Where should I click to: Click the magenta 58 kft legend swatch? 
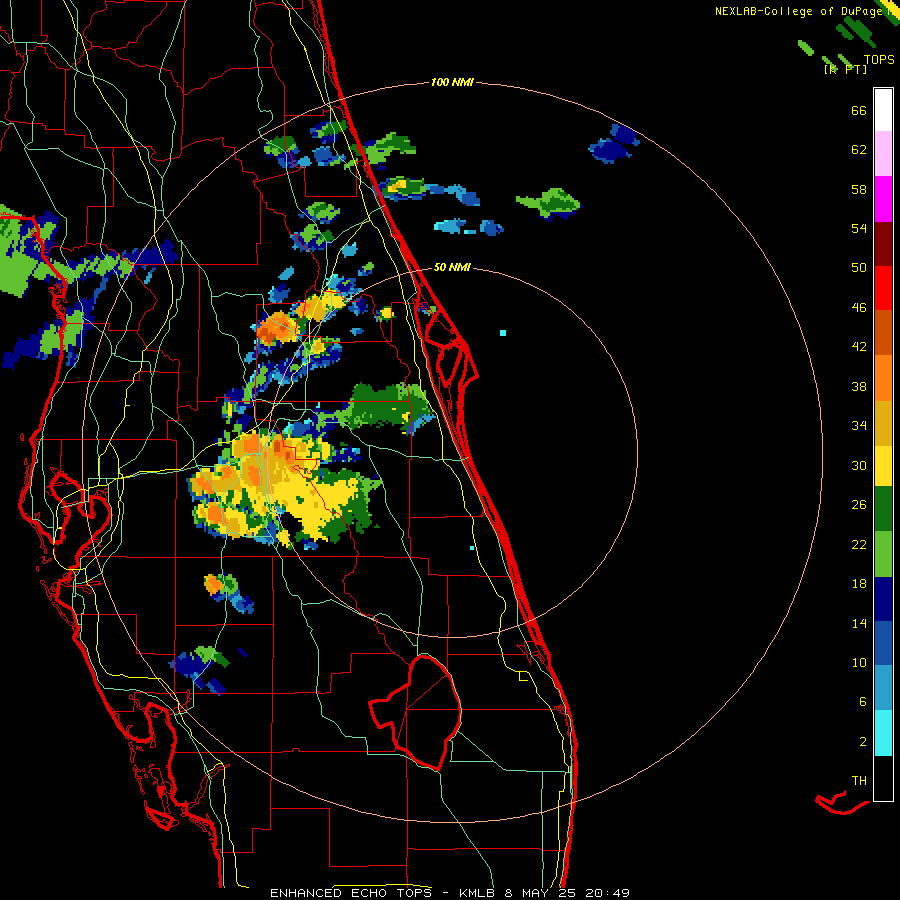pyautogui.click(x=883, y=199)
